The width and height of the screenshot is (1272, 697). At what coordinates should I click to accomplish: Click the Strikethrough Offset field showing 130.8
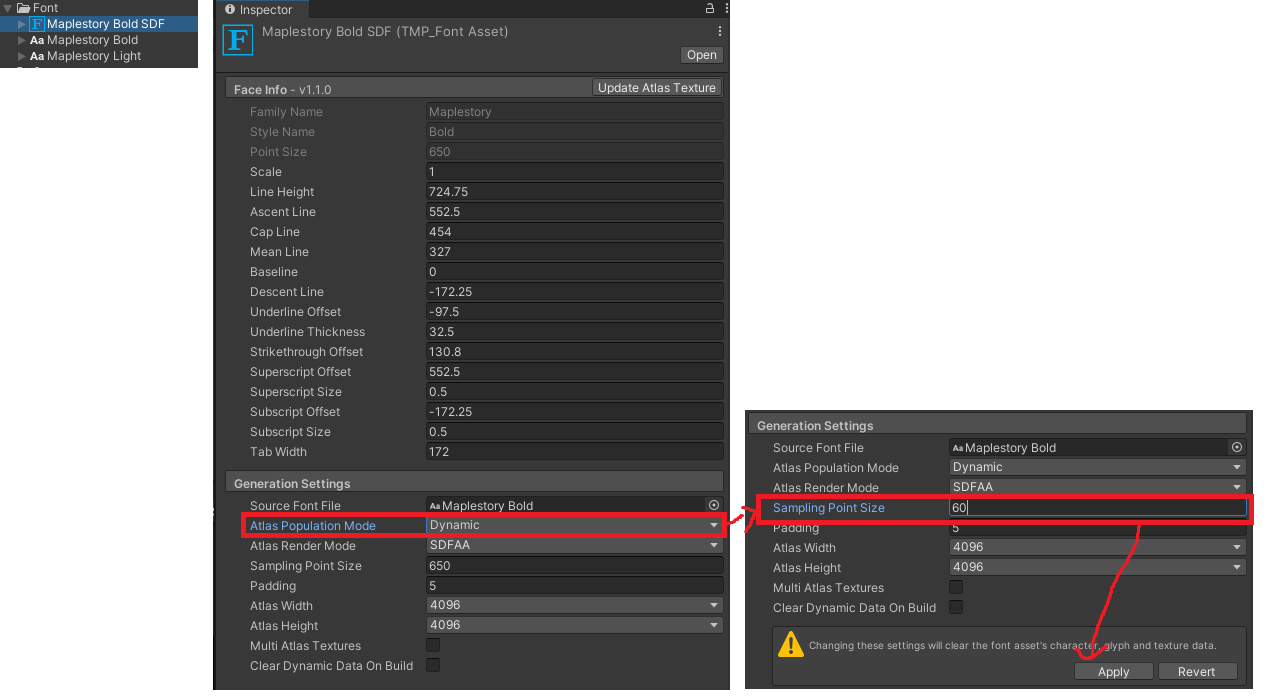575,351
